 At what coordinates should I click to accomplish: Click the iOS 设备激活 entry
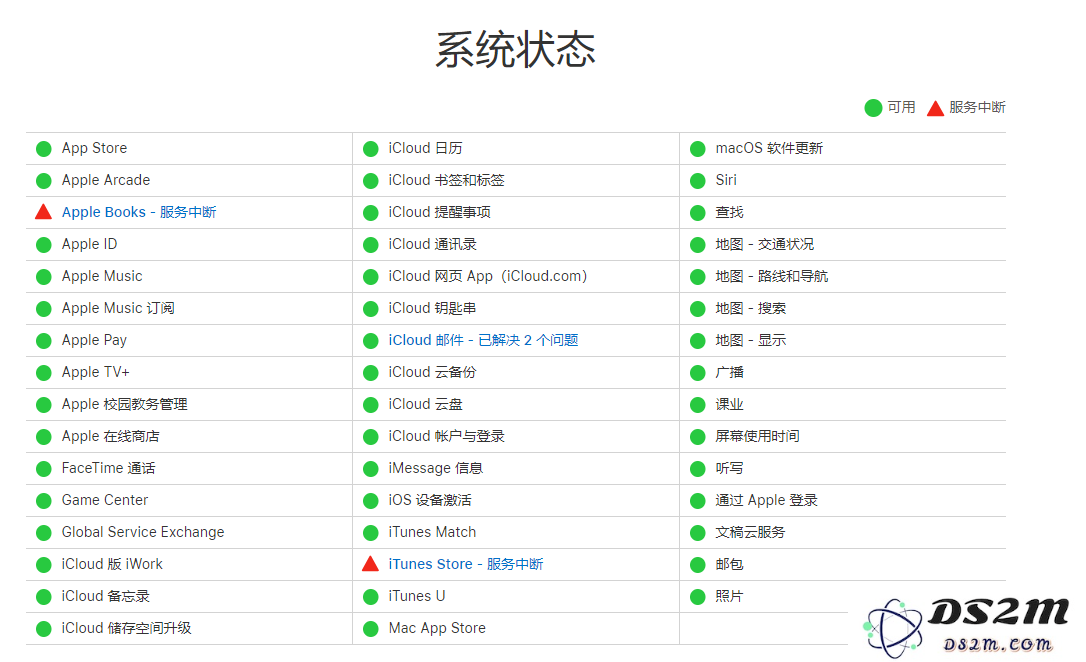430,500
